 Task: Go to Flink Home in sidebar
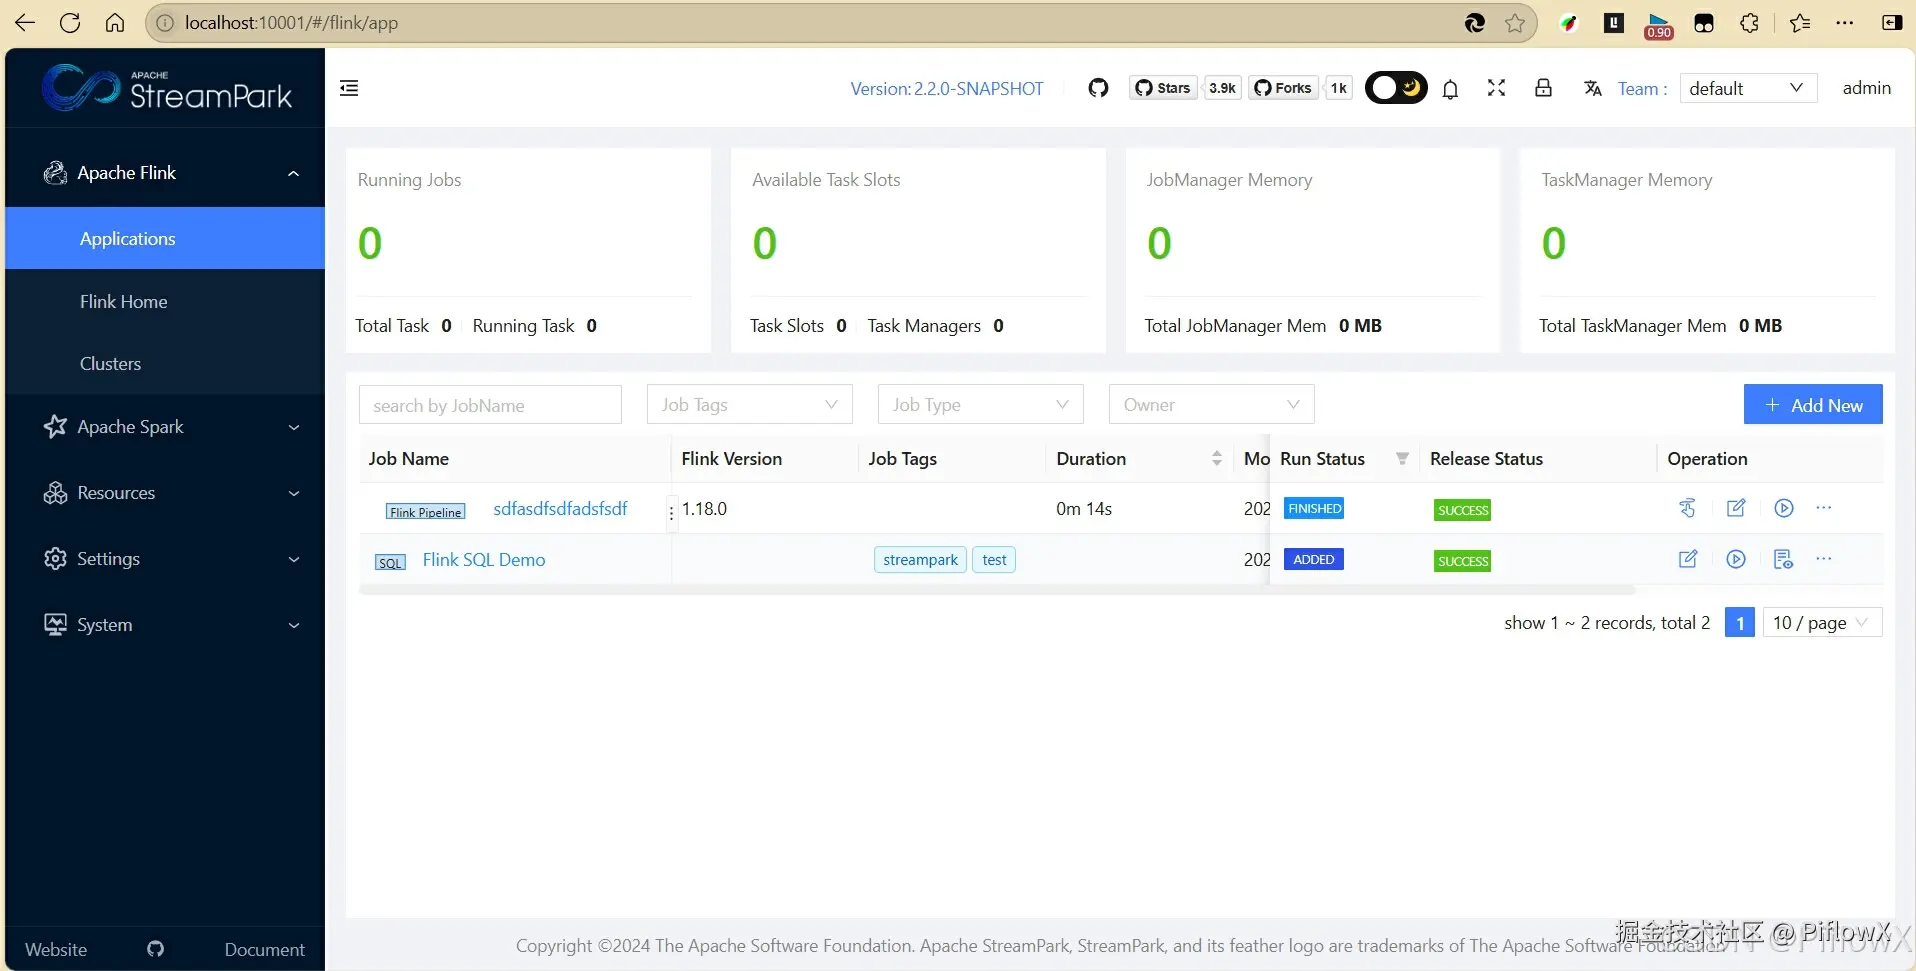pos(124,302)
